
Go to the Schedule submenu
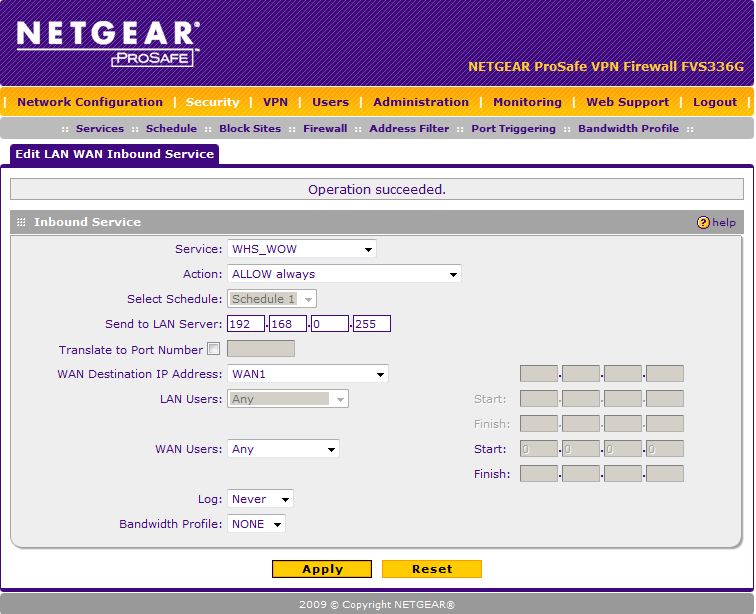172,128
